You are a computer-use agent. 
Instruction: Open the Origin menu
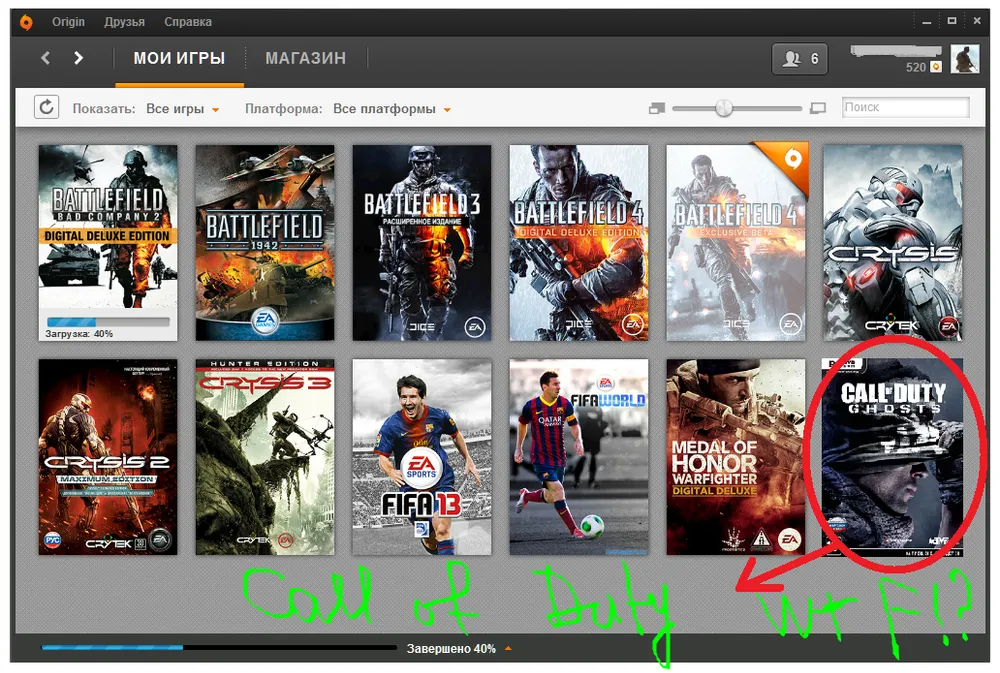[x=68, y=22]
